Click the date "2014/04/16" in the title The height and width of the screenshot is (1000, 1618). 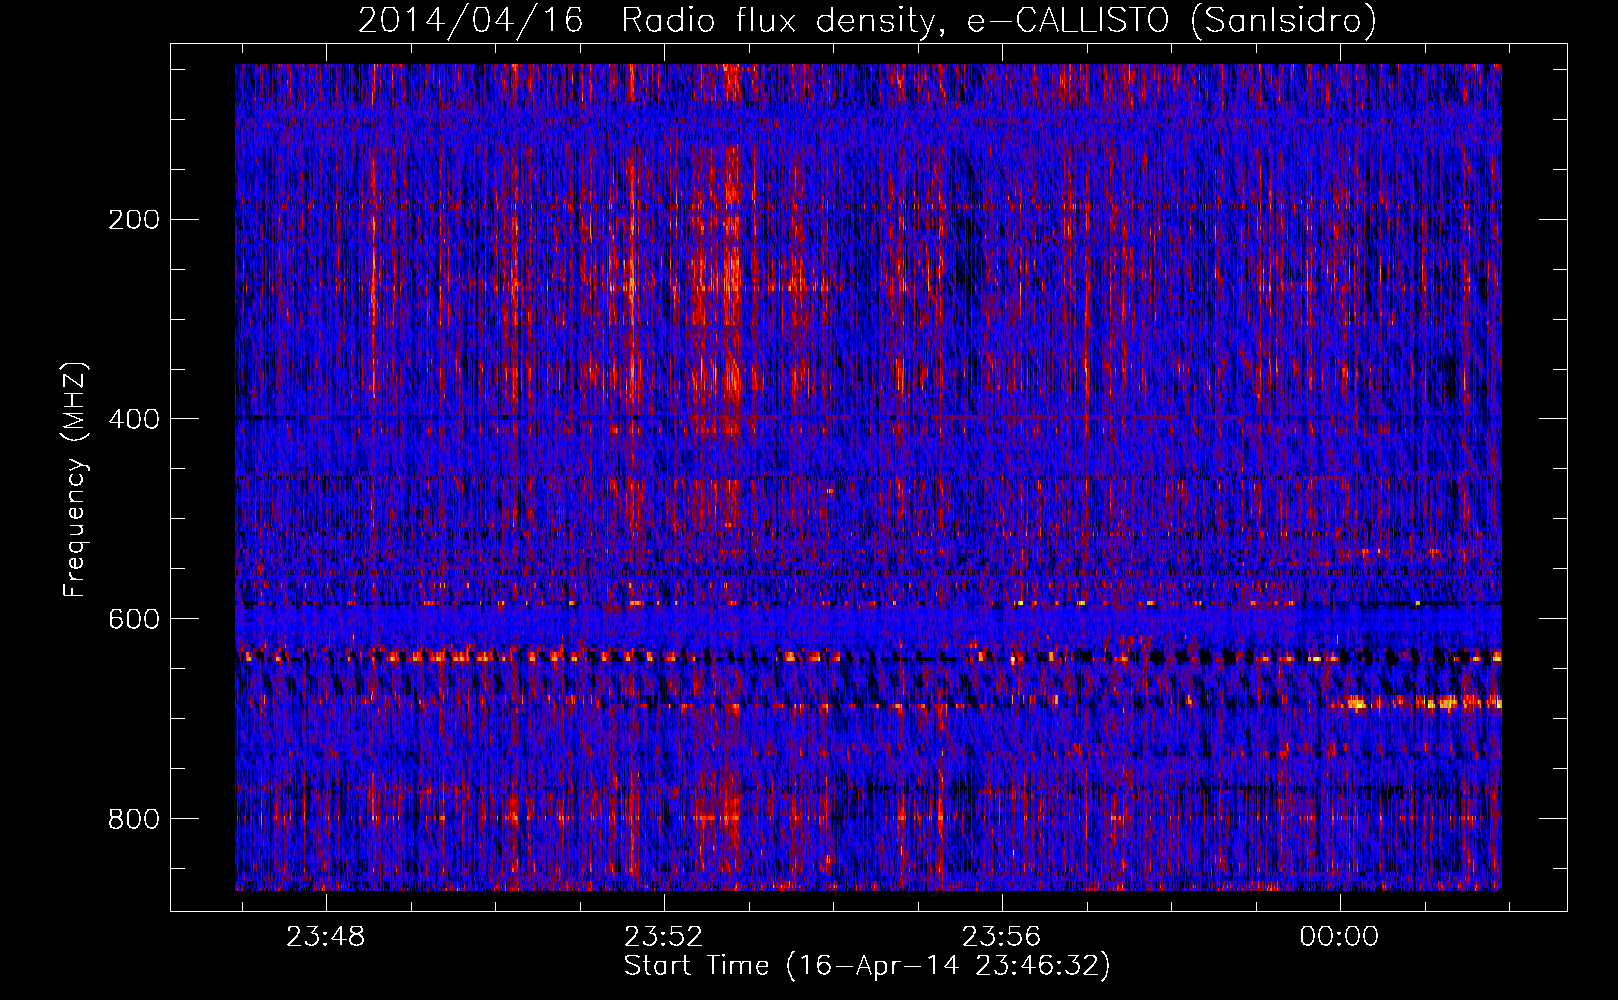[470, 21]
